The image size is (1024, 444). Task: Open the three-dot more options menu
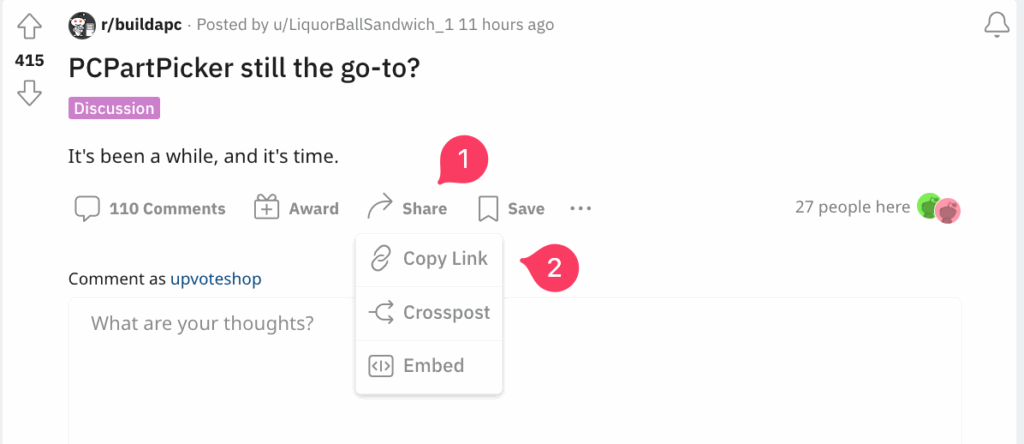[581, 209]
